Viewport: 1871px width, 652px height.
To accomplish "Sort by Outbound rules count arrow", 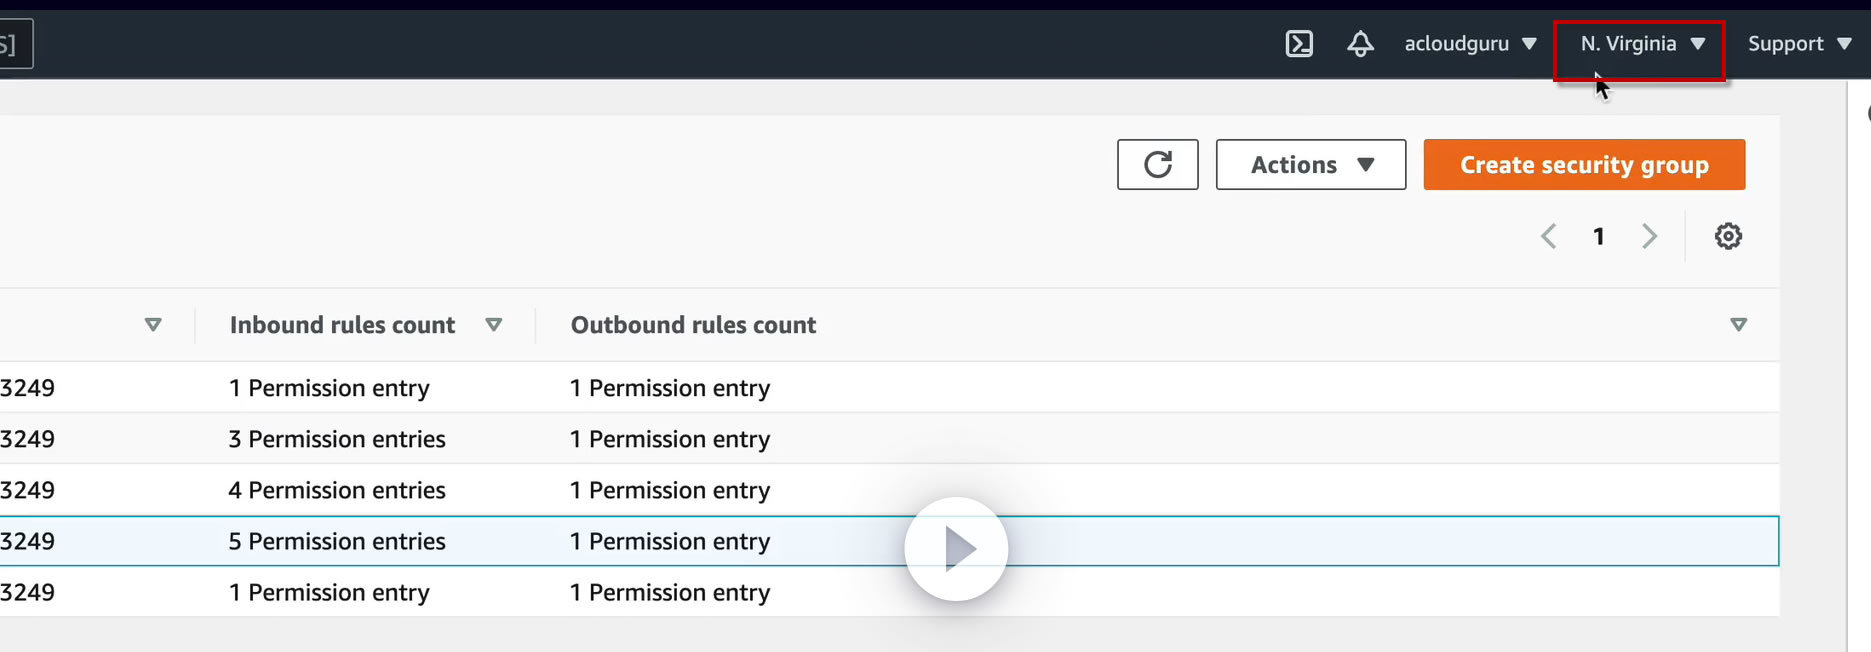I will 1738,325.
